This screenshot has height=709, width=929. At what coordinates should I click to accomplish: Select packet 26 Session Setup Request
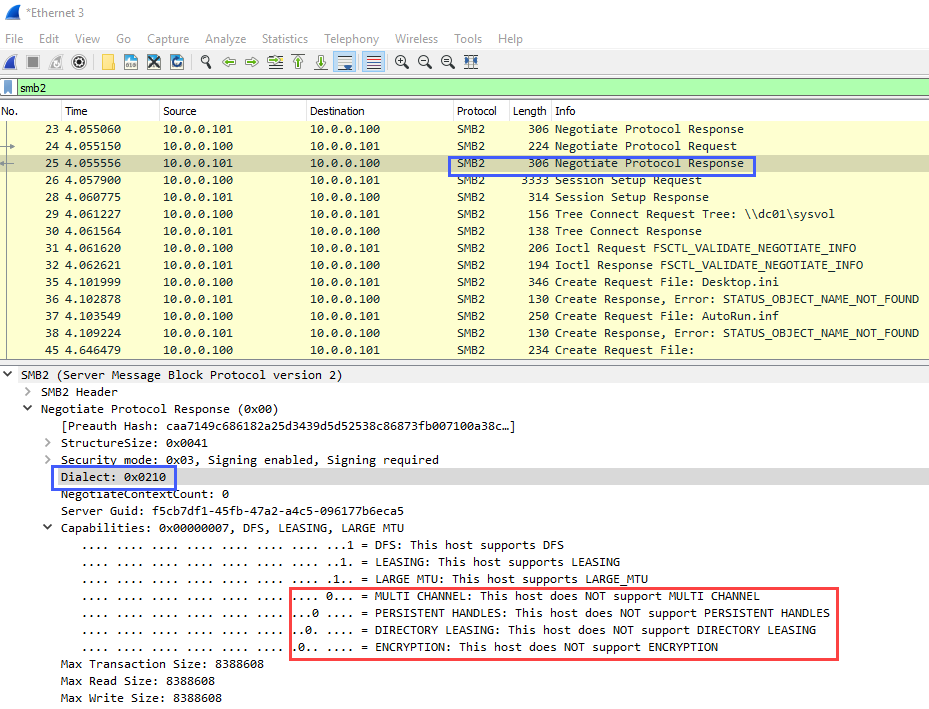tap(464, 180)
